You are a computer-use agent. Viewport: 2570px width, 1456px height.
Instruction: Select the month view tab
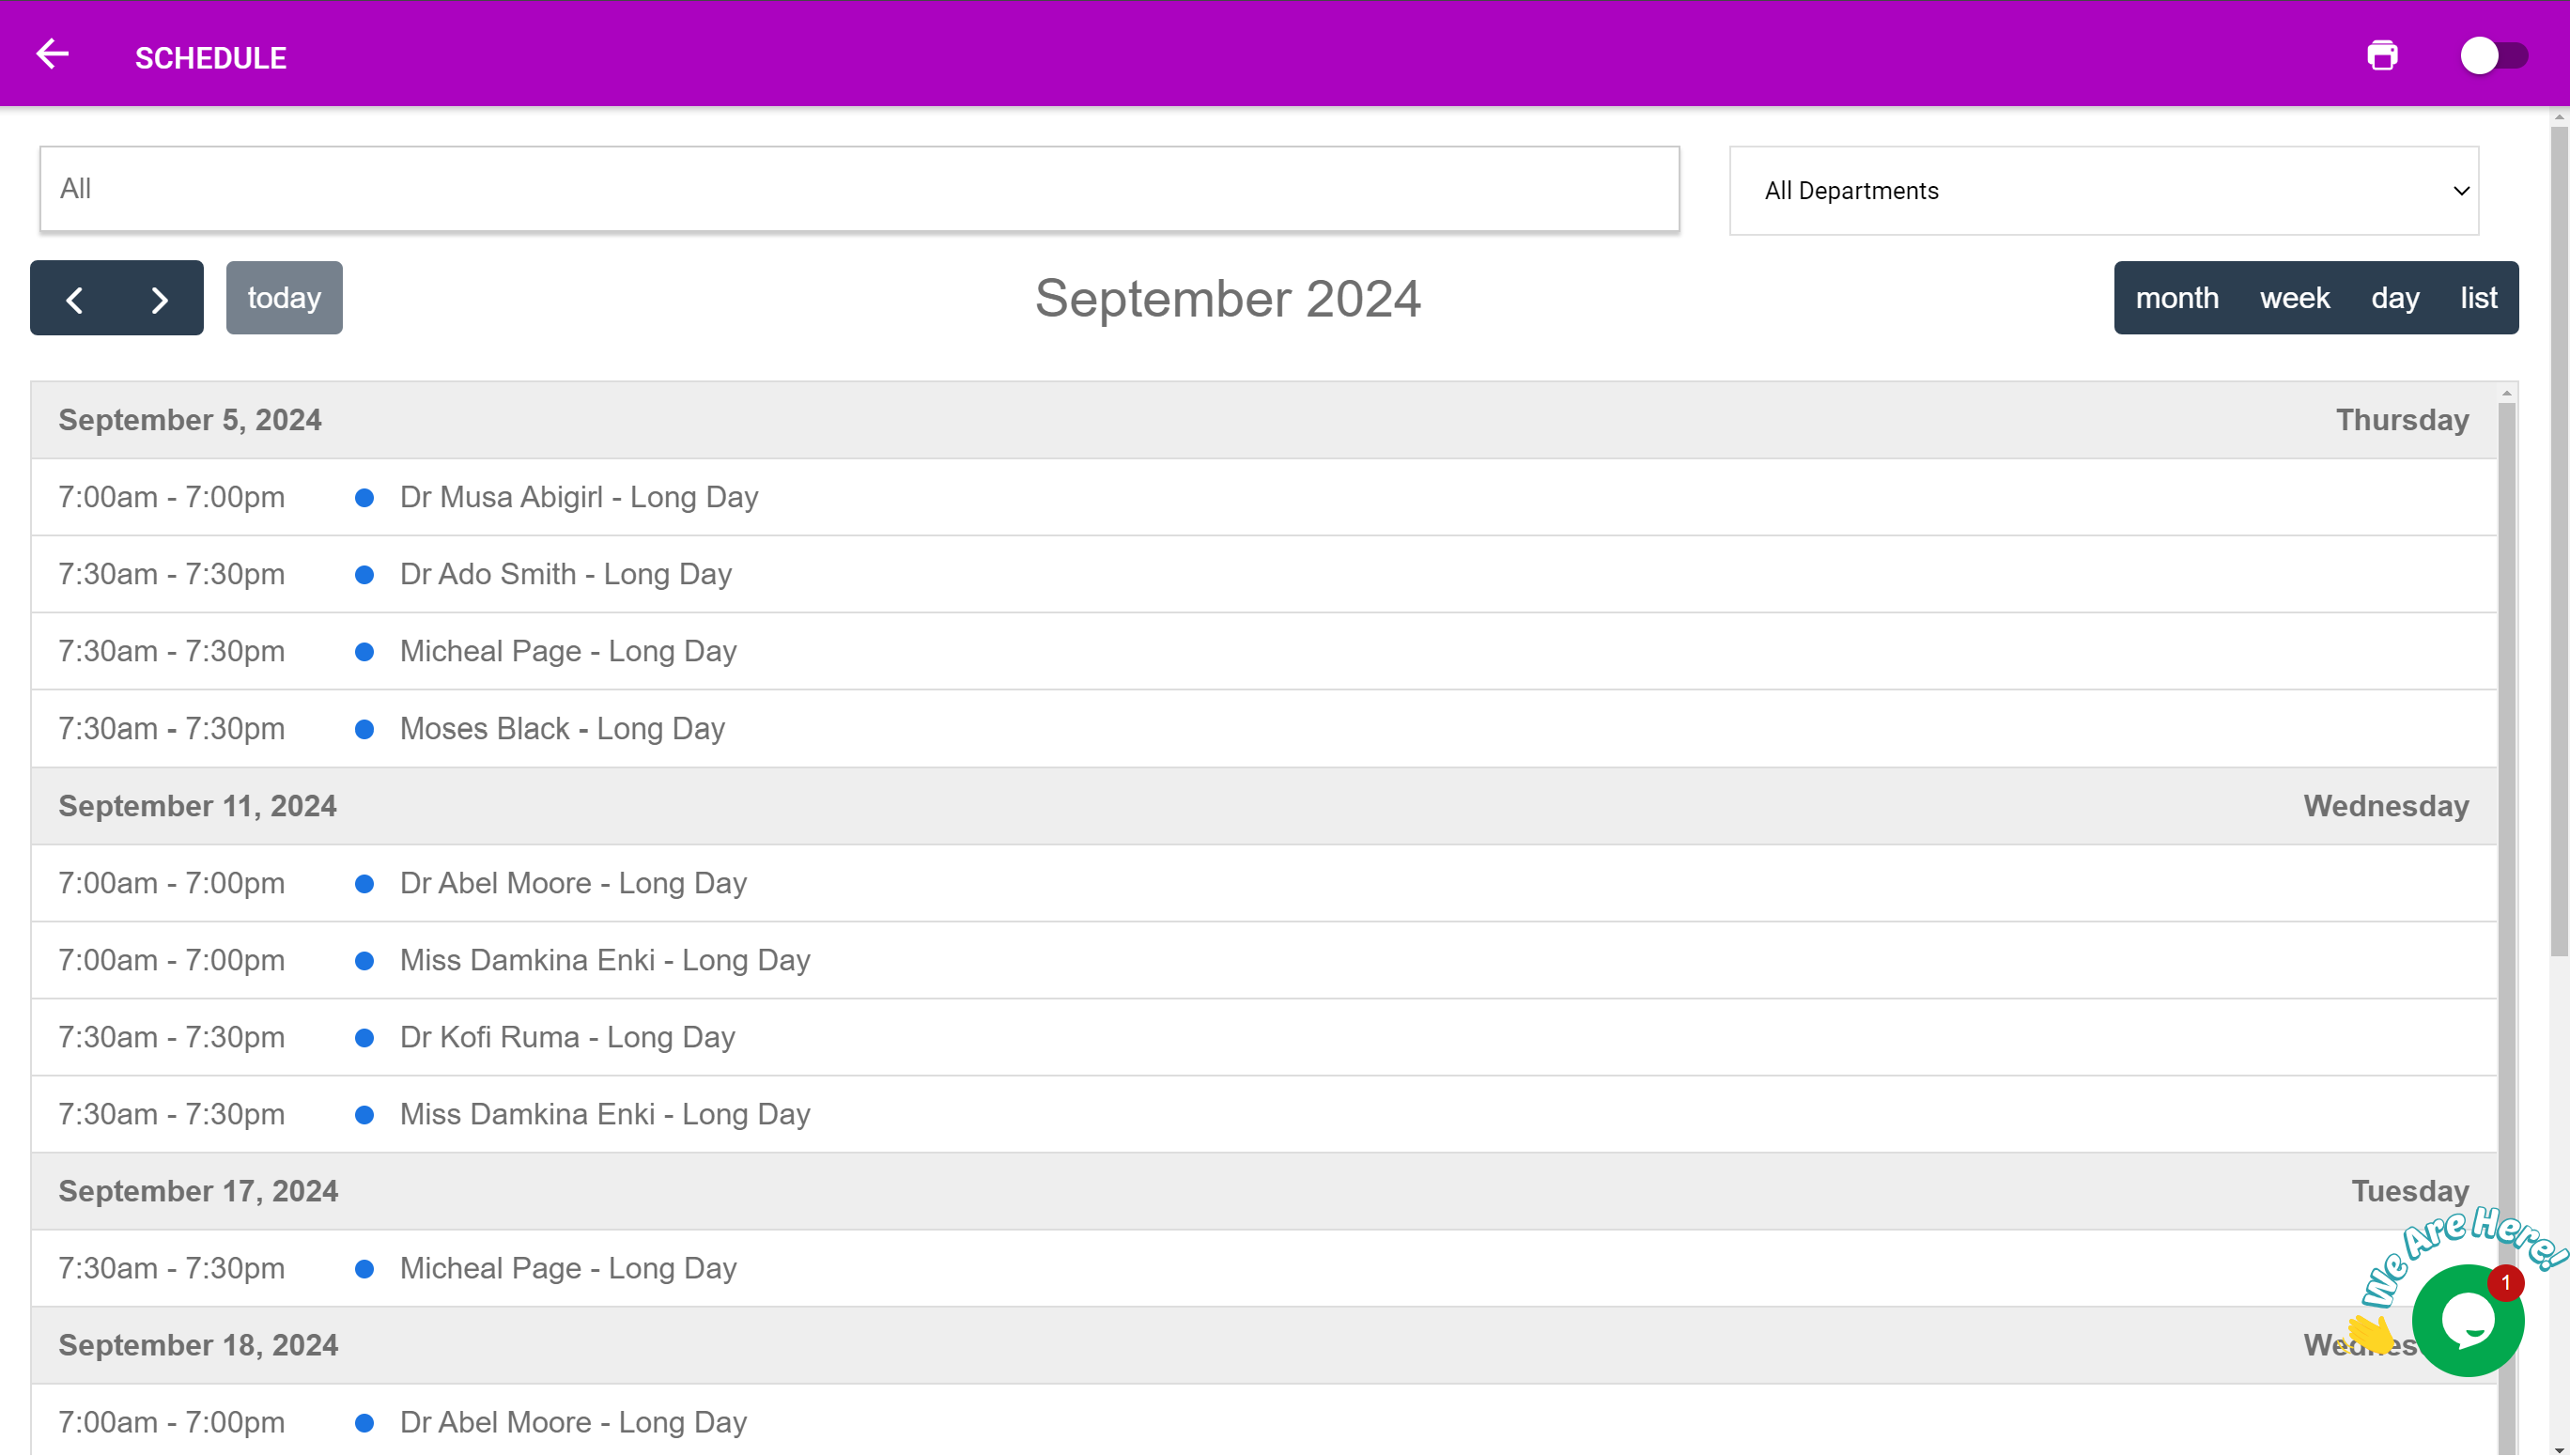click(x=2175, y=297)
